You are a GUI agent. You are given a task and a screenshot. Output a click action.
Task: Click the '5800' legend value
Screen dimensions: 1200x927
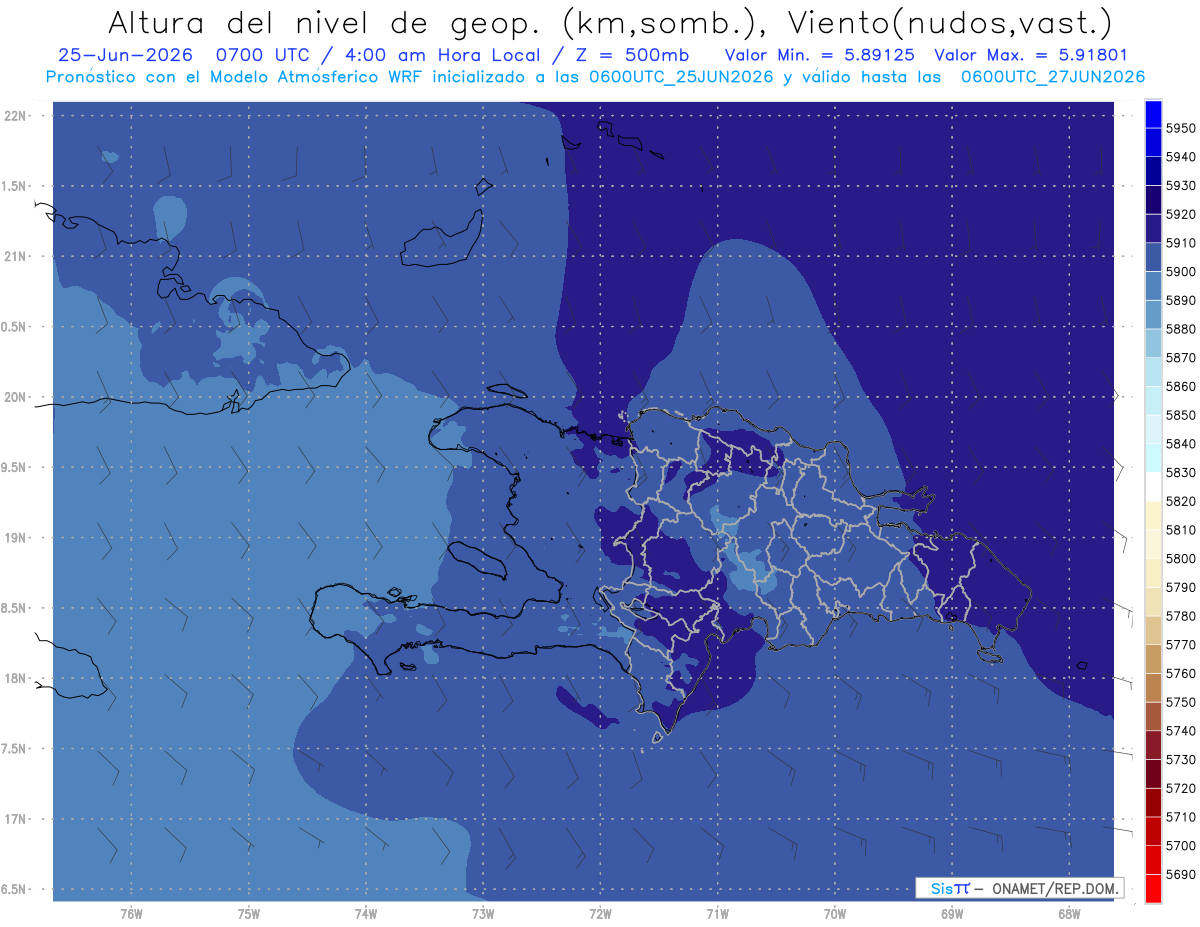coord(1181,559)
